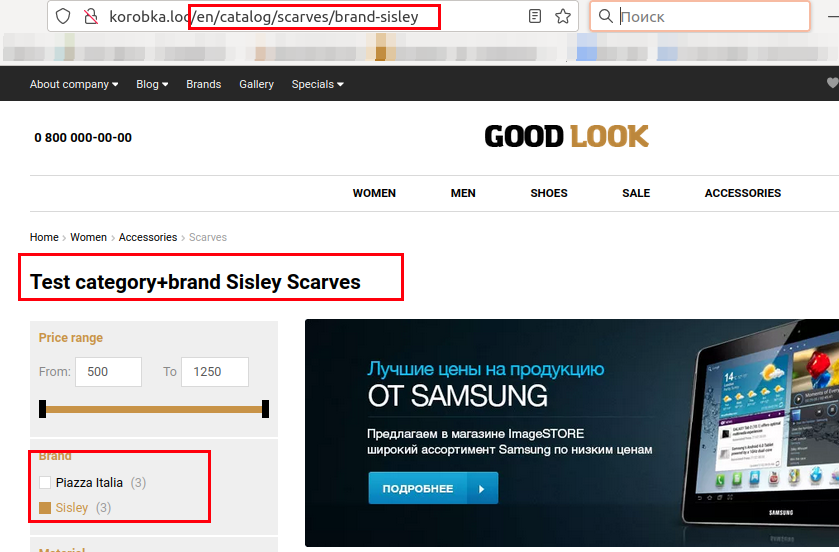Click the ПОДРОБНЕЕ banner button
Image resolution: width=839 pixels, height=552 pixels.
[x=433, y=488]
